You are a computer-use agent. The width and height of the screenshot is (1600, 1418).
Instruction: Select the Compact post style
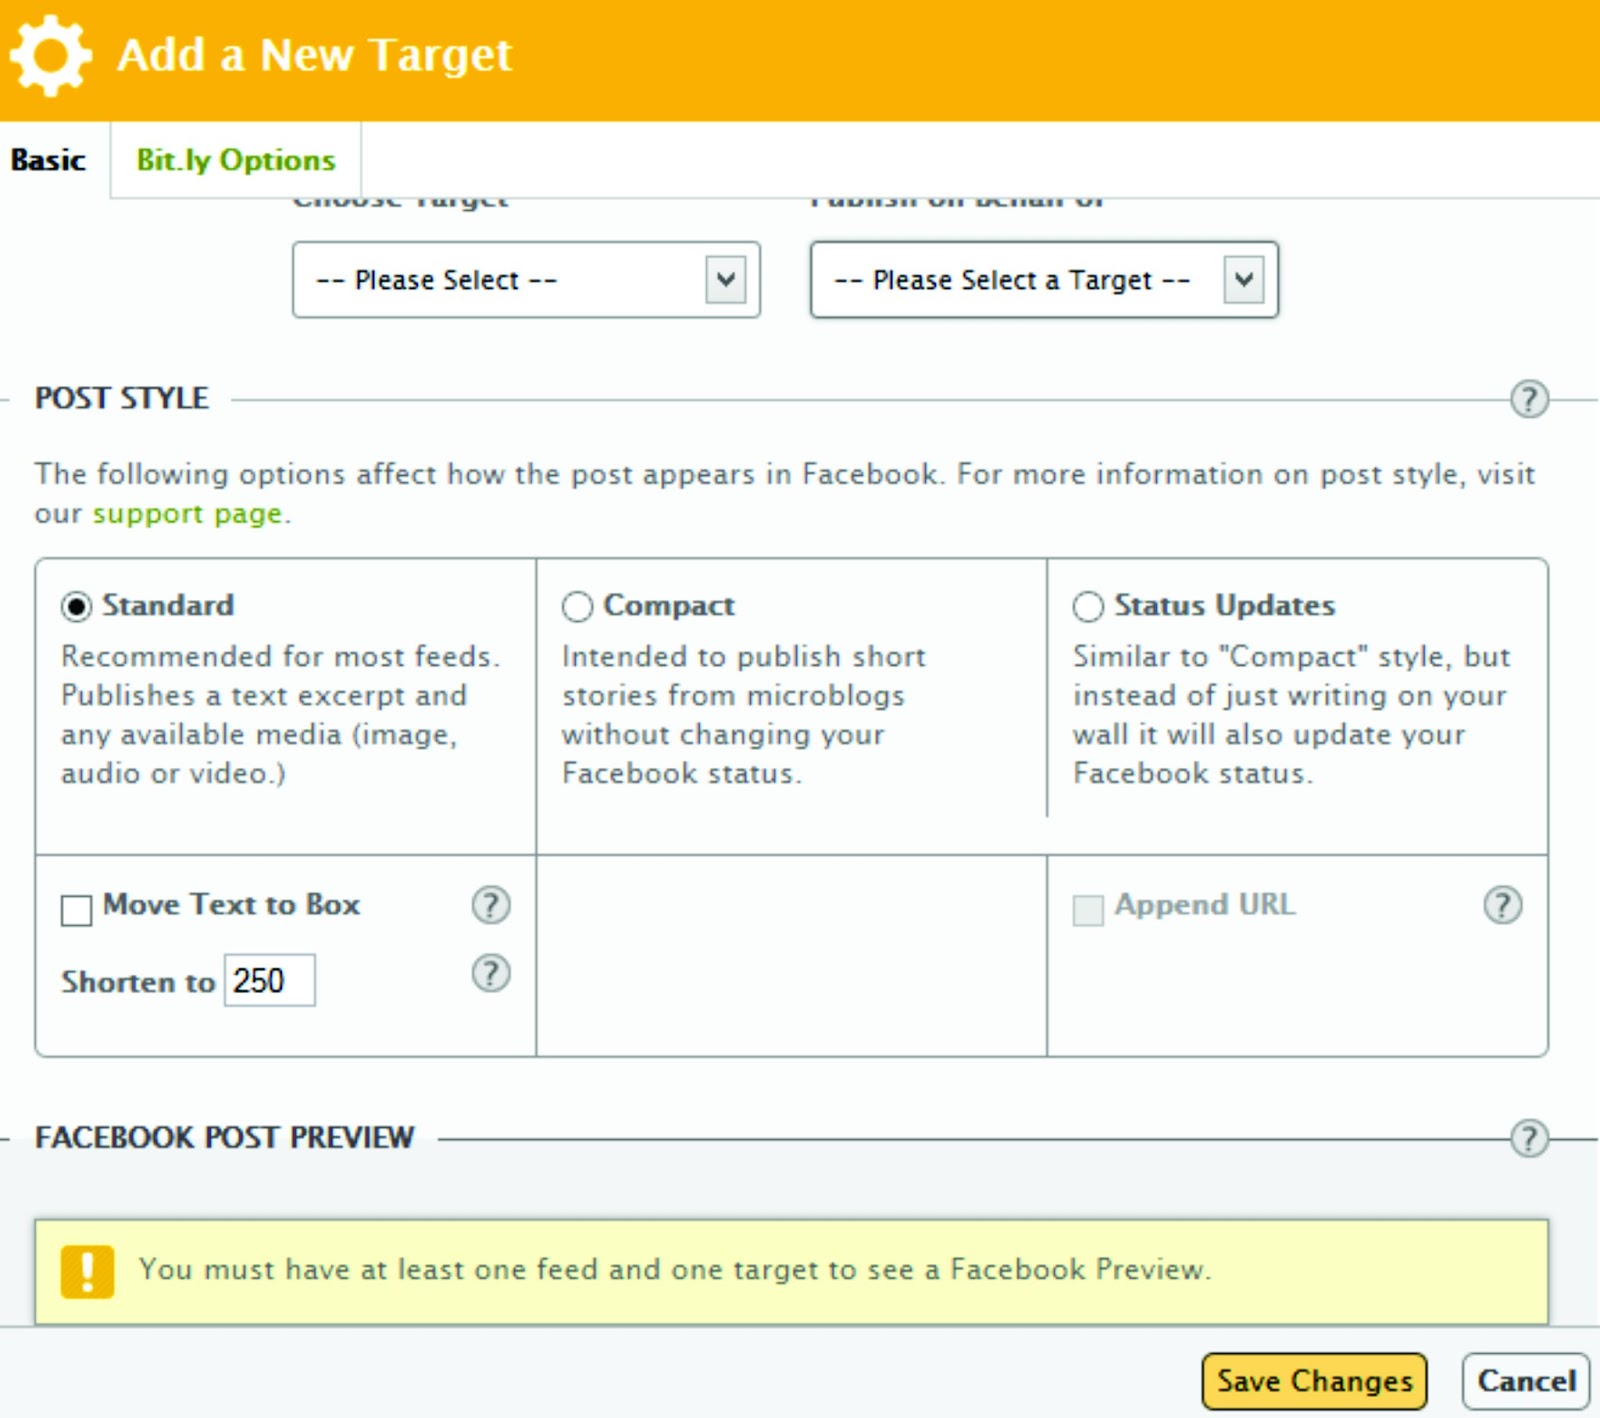577,606
